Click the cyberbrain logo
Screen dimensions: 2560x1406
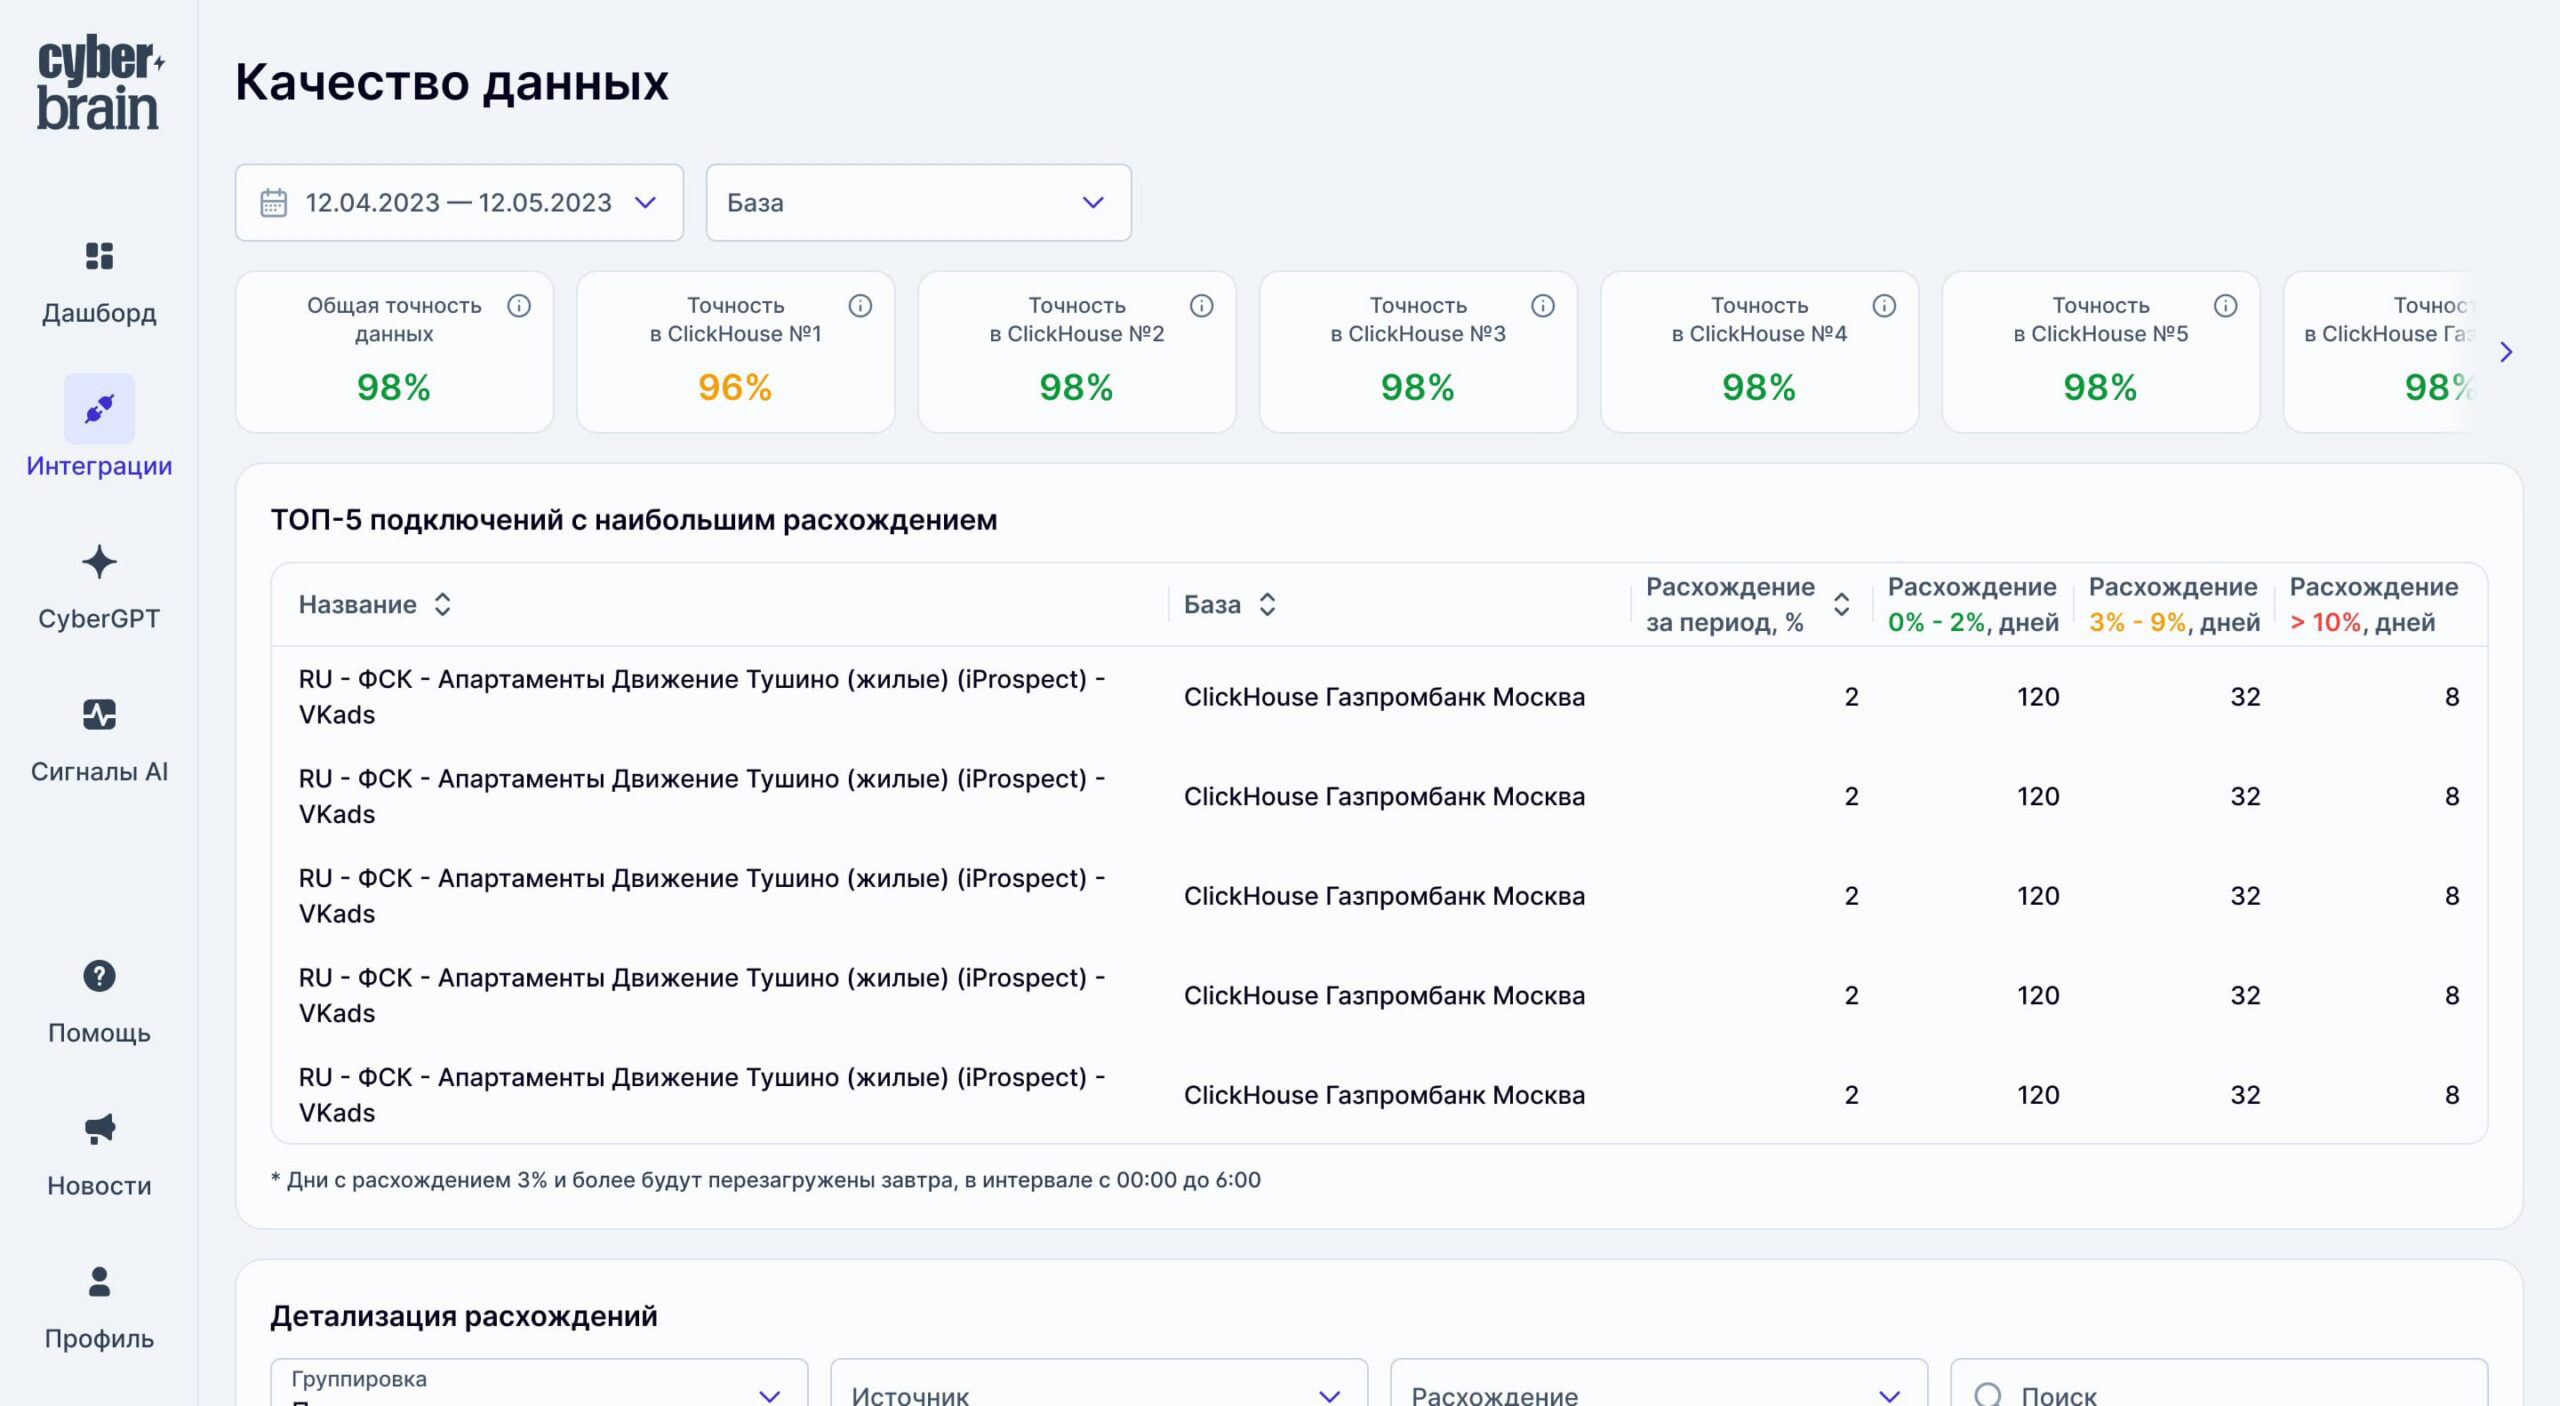coord(99,84)
